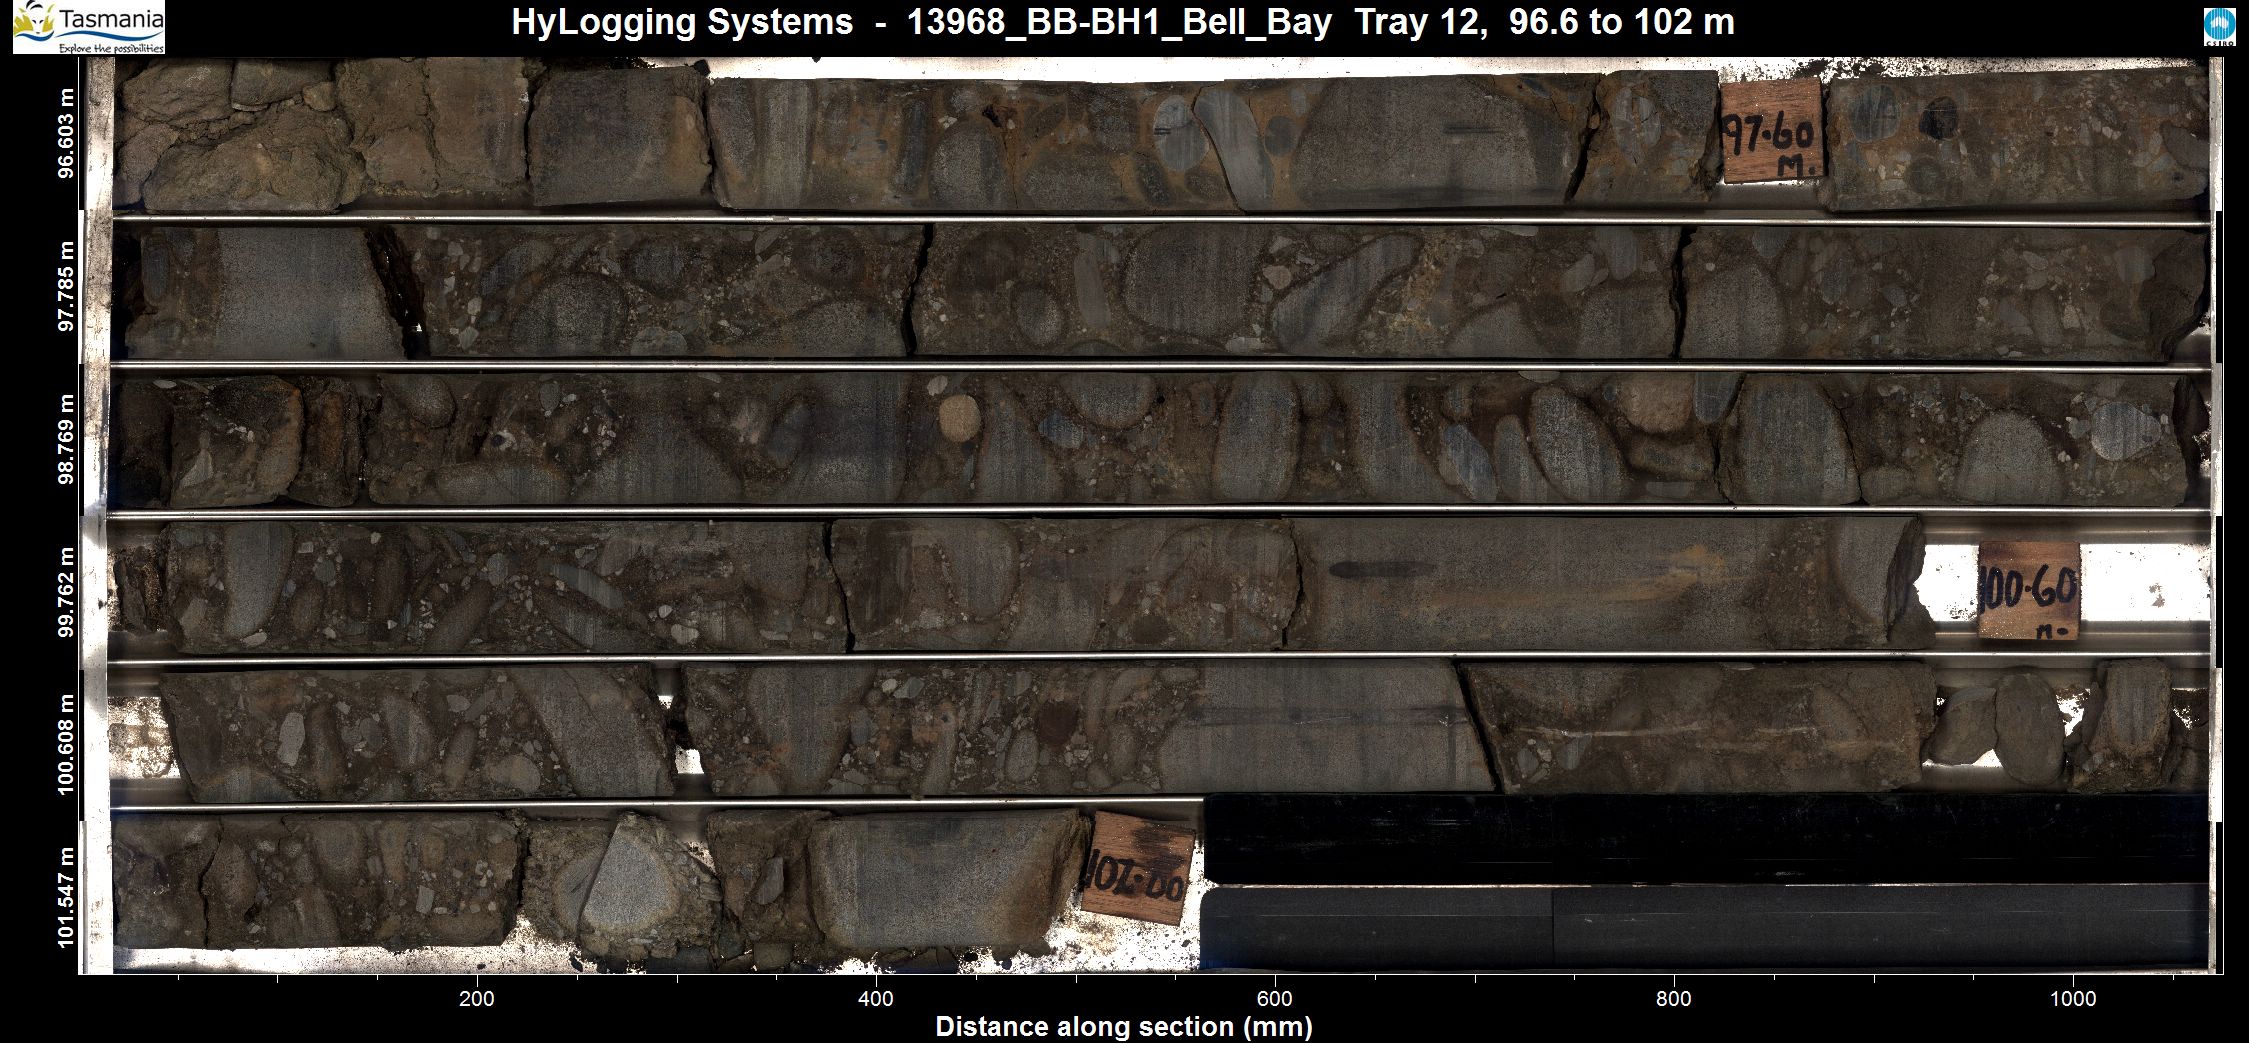2249x1043 pixels.
Task: Click the 200 mm axis tick label
Action: coord(477,999)
